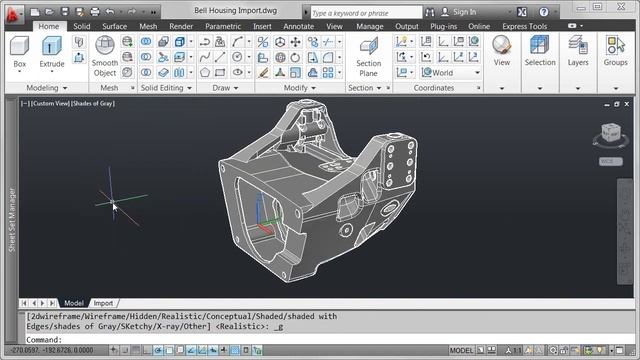Expand the Groups panel arrow

pos(616,88)
